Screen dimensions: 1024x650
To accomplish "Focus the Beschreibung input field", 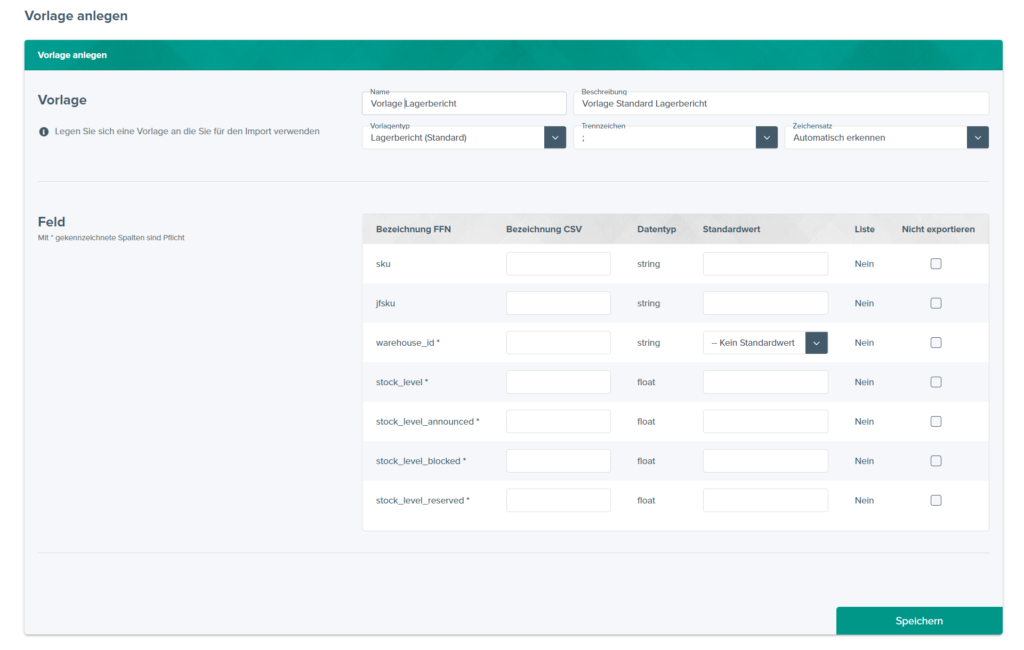I will (781, 104).
